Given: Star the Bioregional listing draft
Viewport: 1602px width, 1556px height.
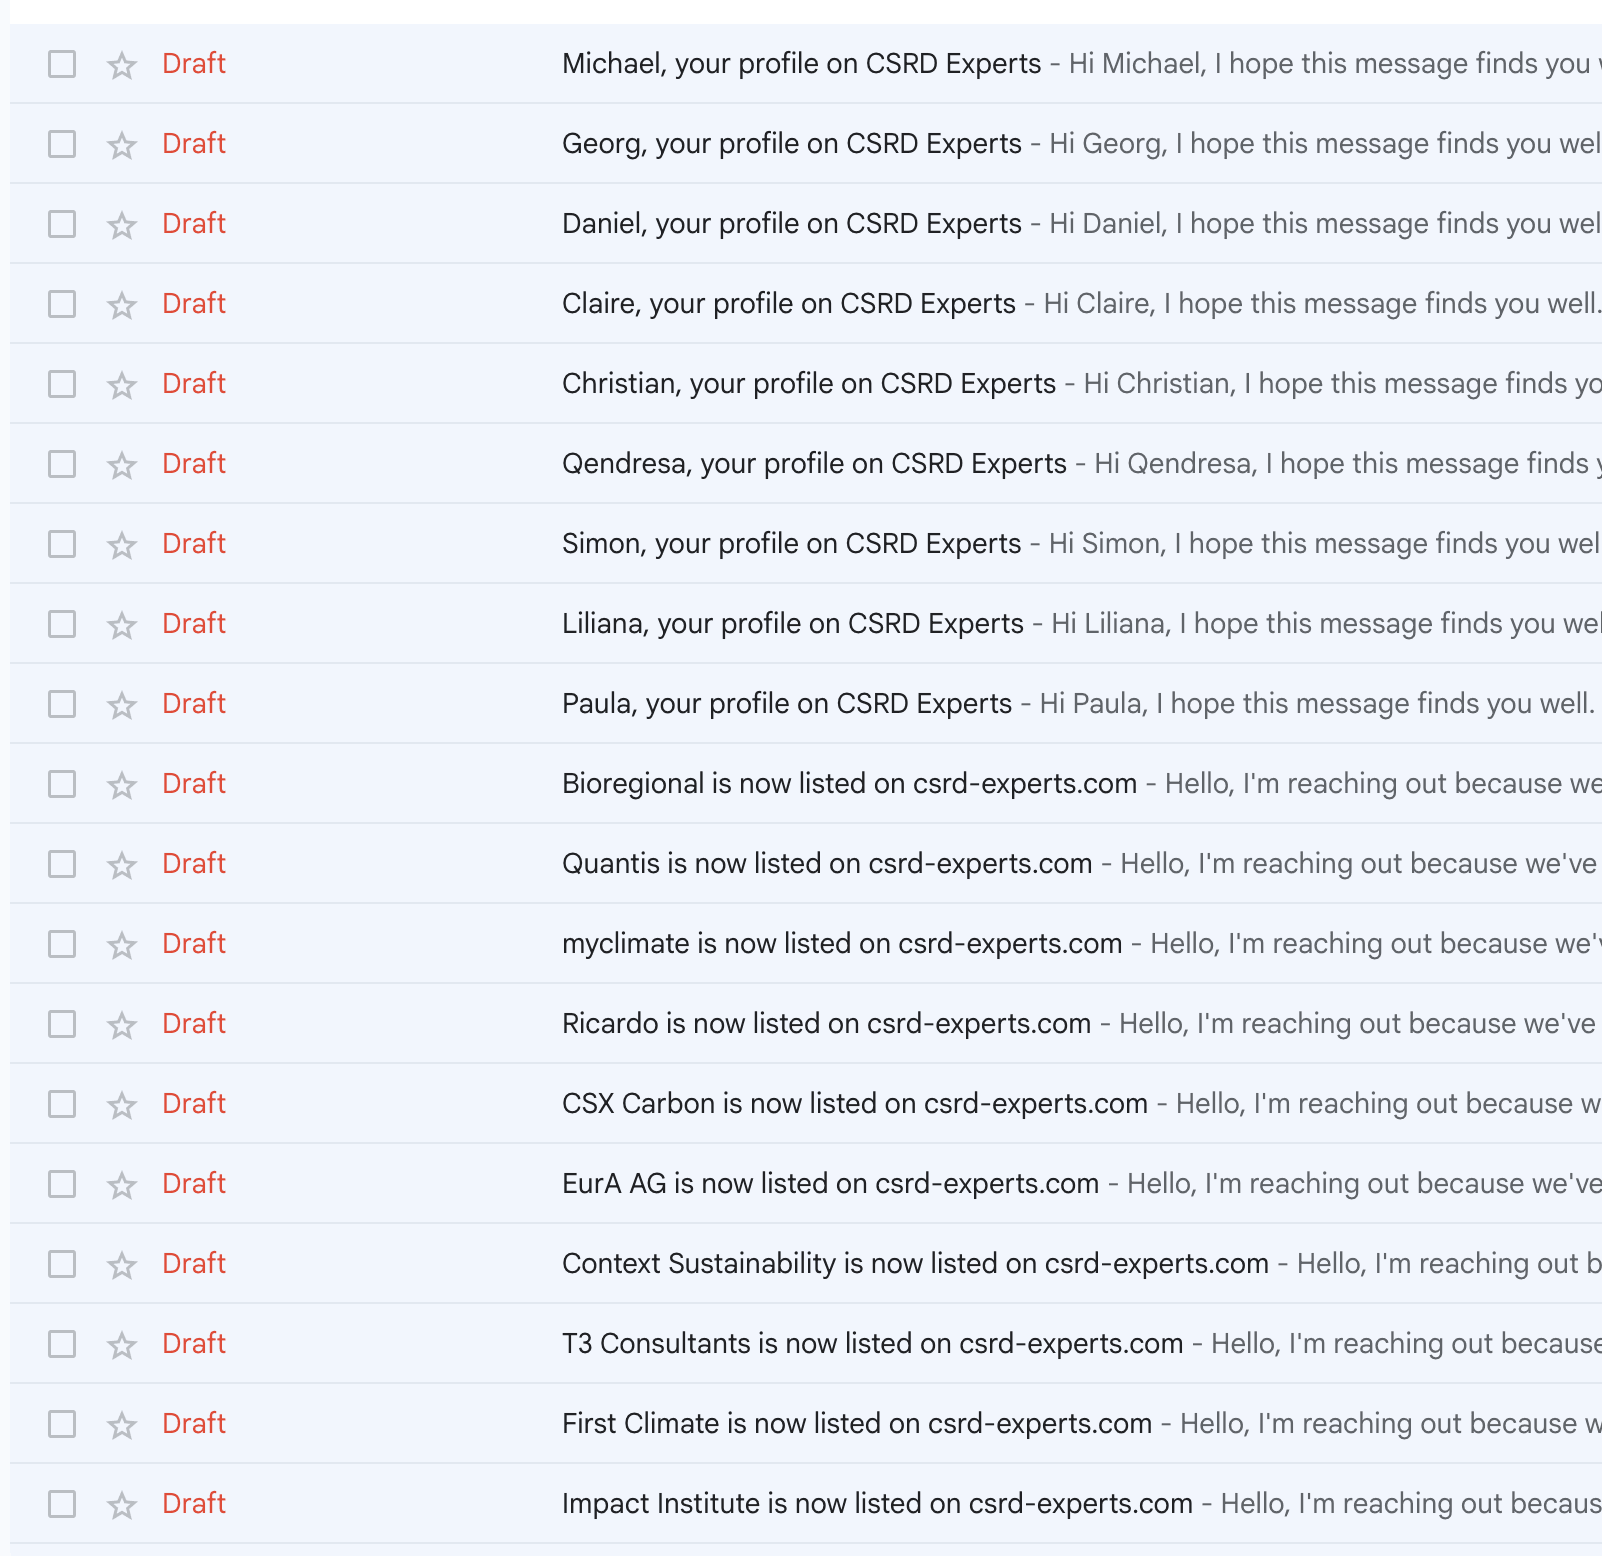Looking at the screenshot, I should 122,785.
